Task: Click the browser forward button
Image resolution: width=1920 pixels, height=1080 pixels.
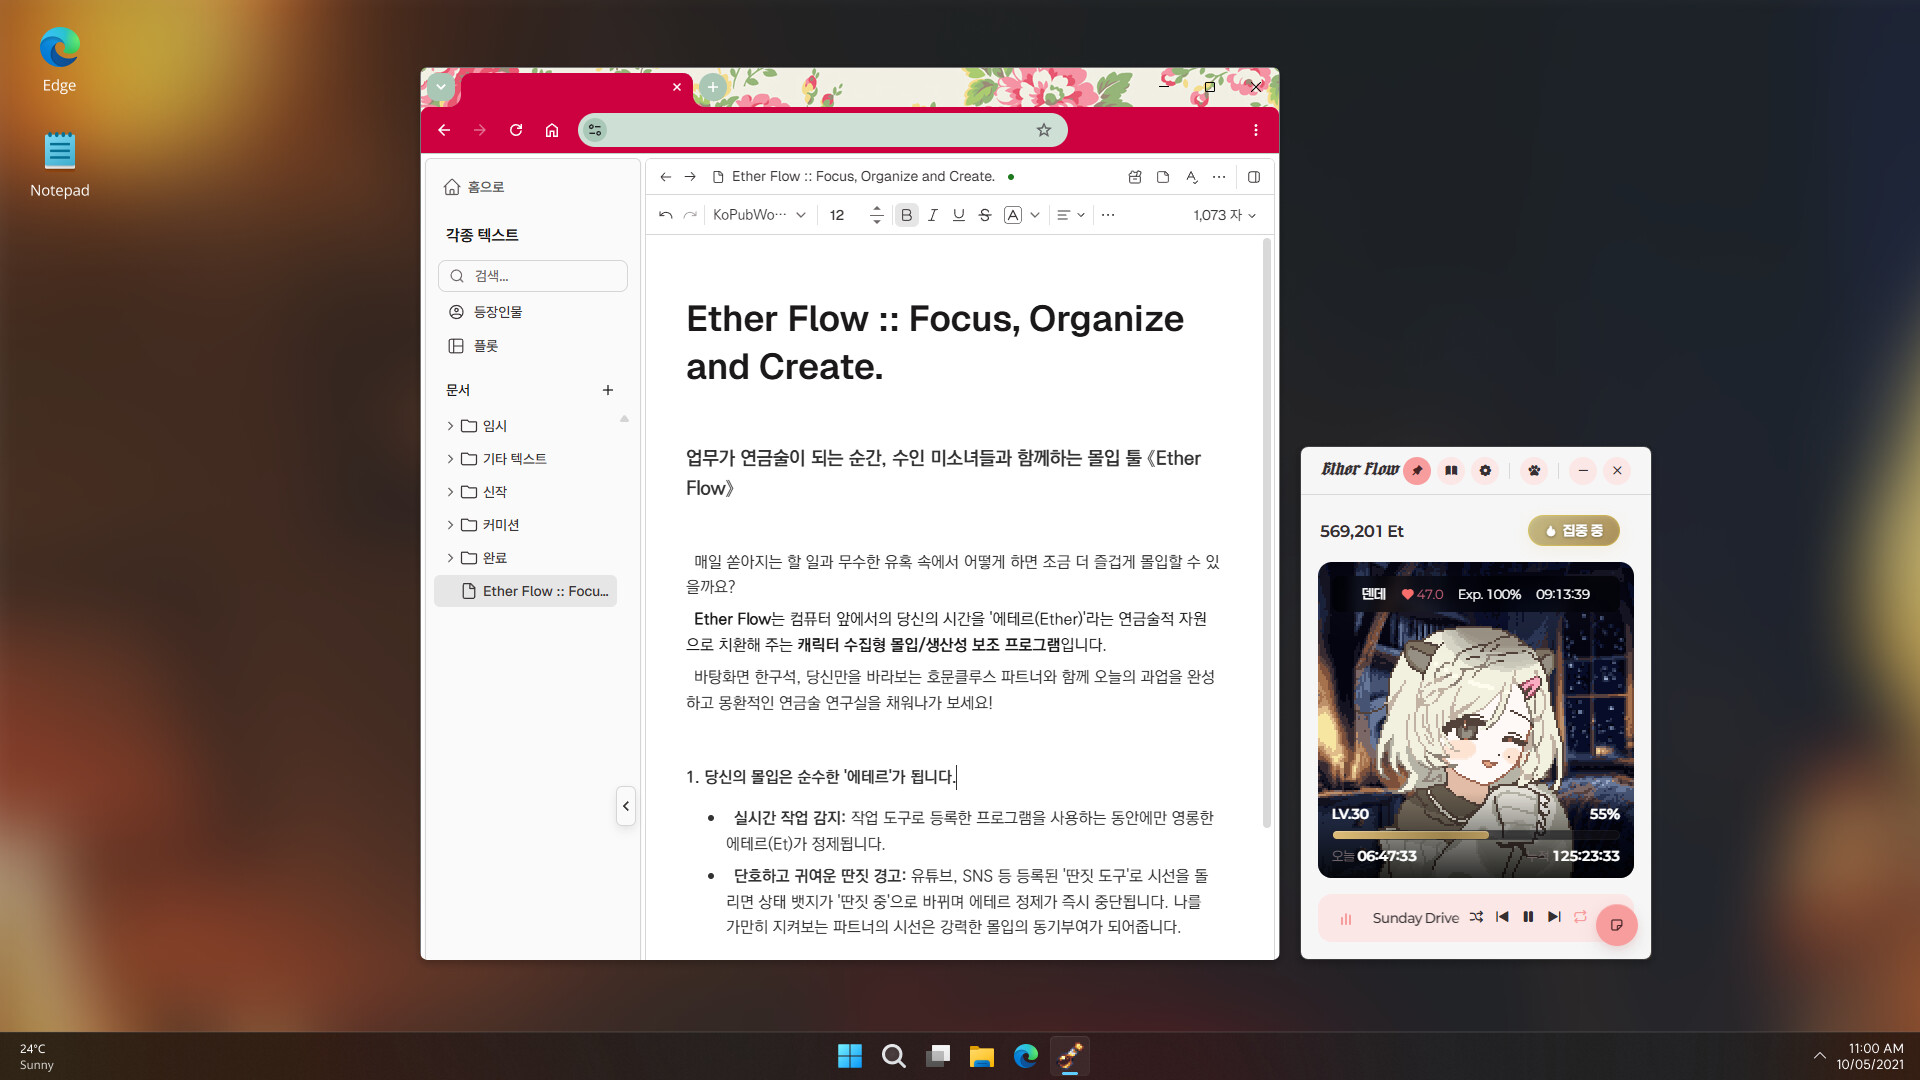Action: 480,130
